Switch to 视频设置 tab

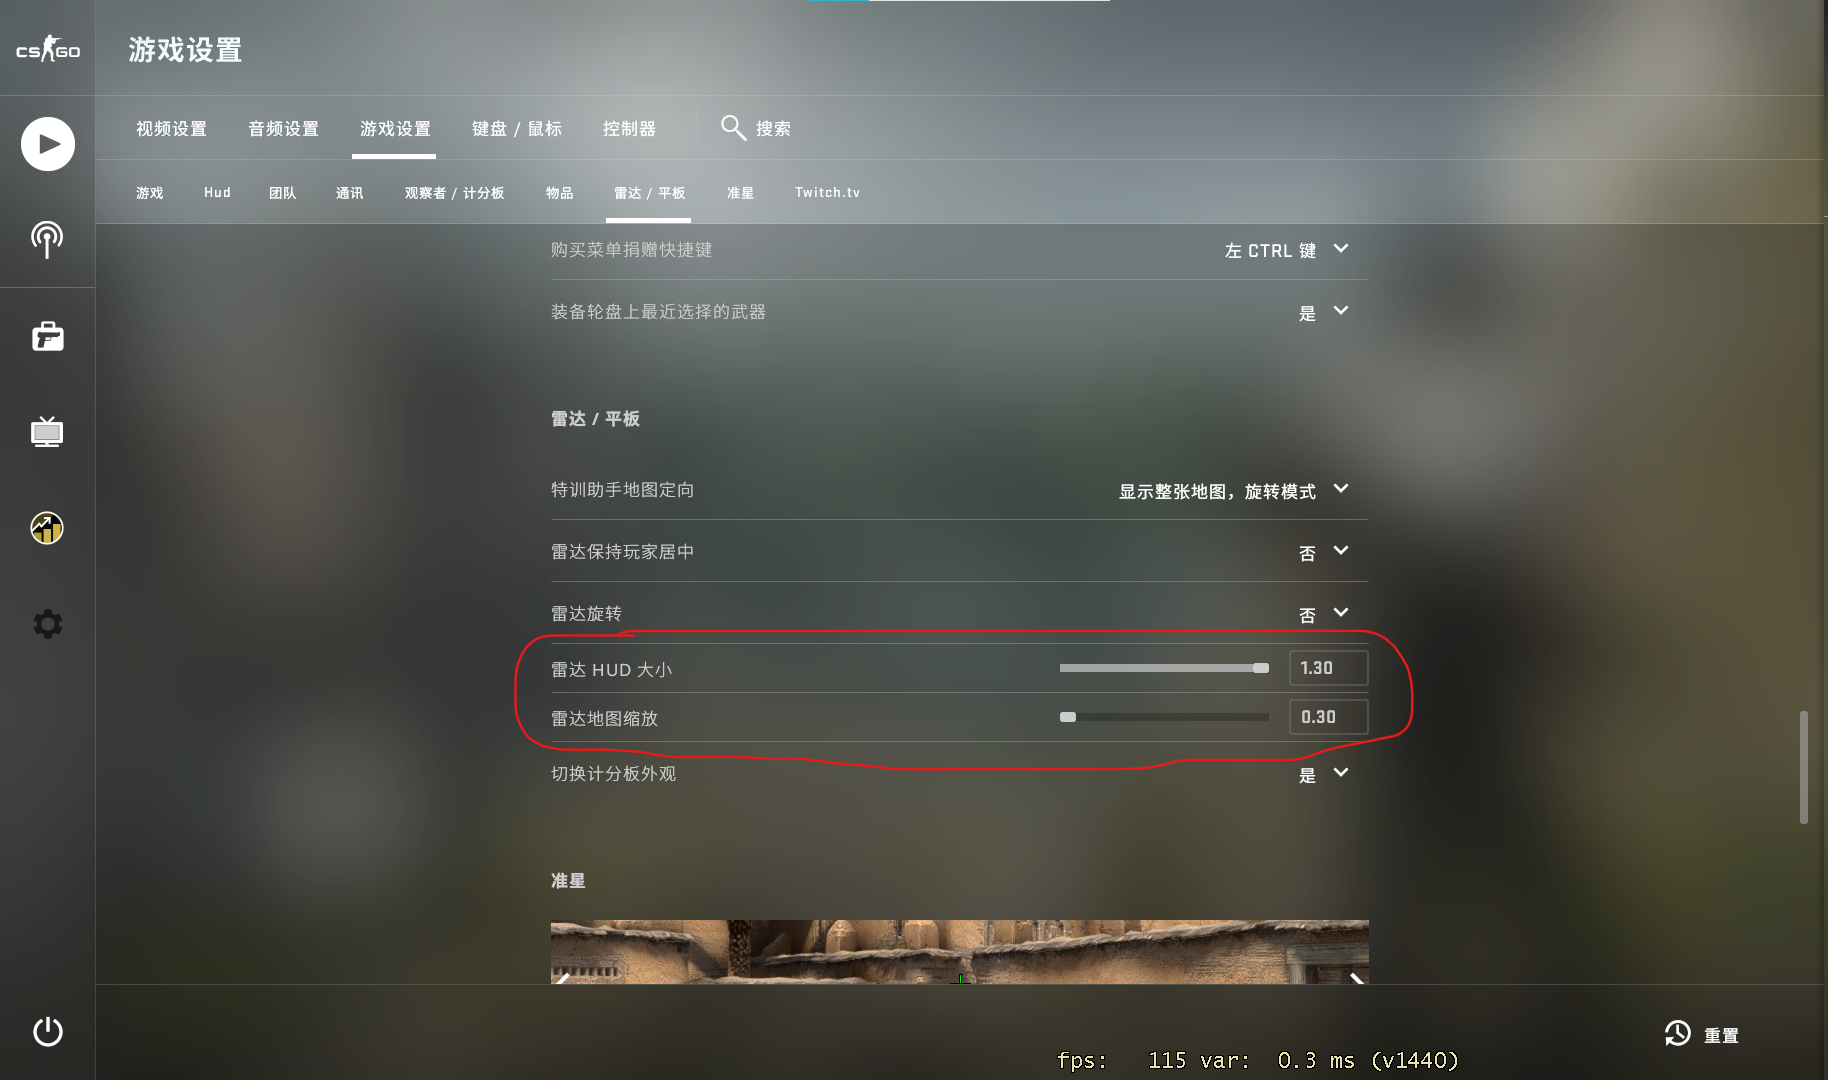171,129
